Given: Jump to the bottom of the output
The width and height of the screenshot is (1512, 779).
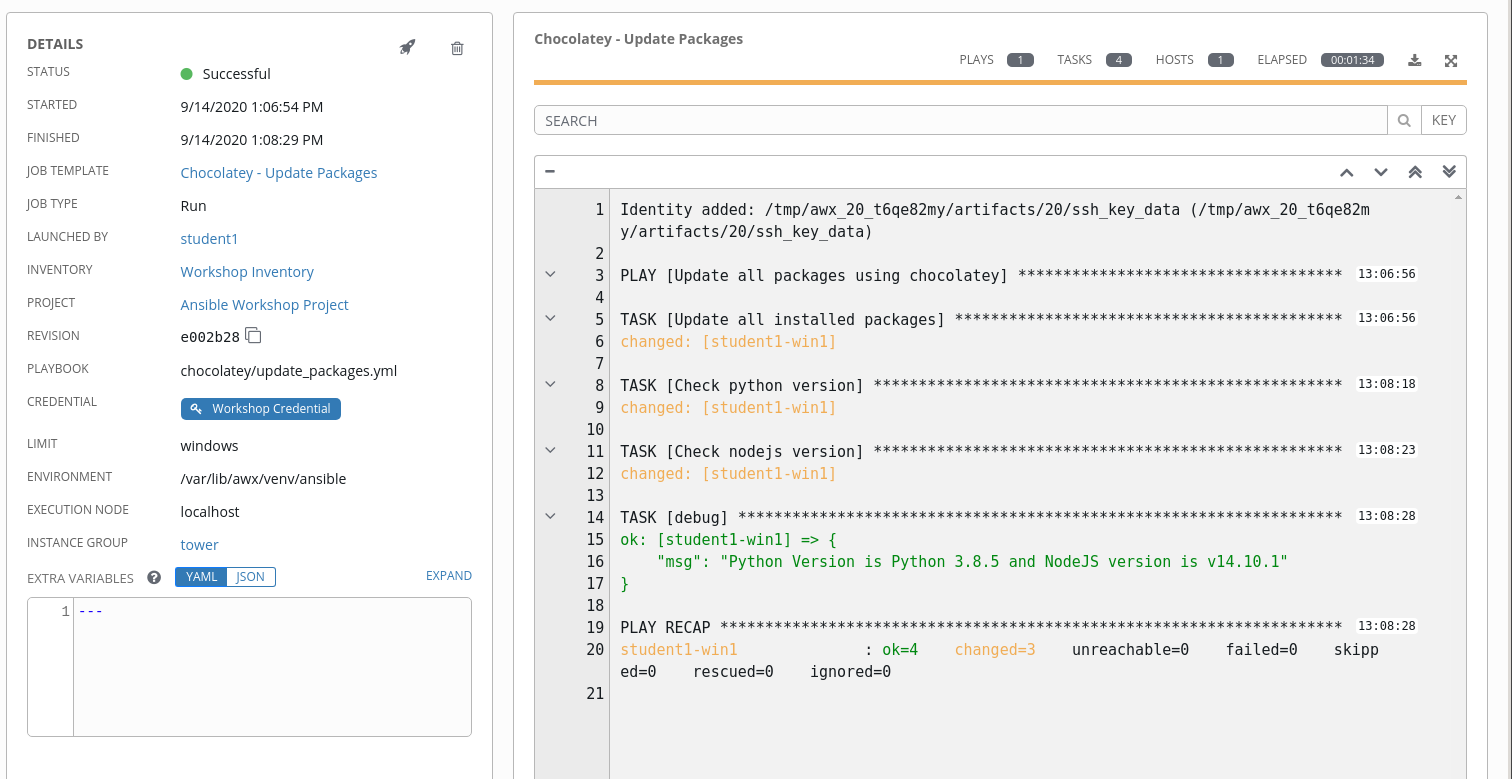Looking at the screenshot, I should point(1449,172).
